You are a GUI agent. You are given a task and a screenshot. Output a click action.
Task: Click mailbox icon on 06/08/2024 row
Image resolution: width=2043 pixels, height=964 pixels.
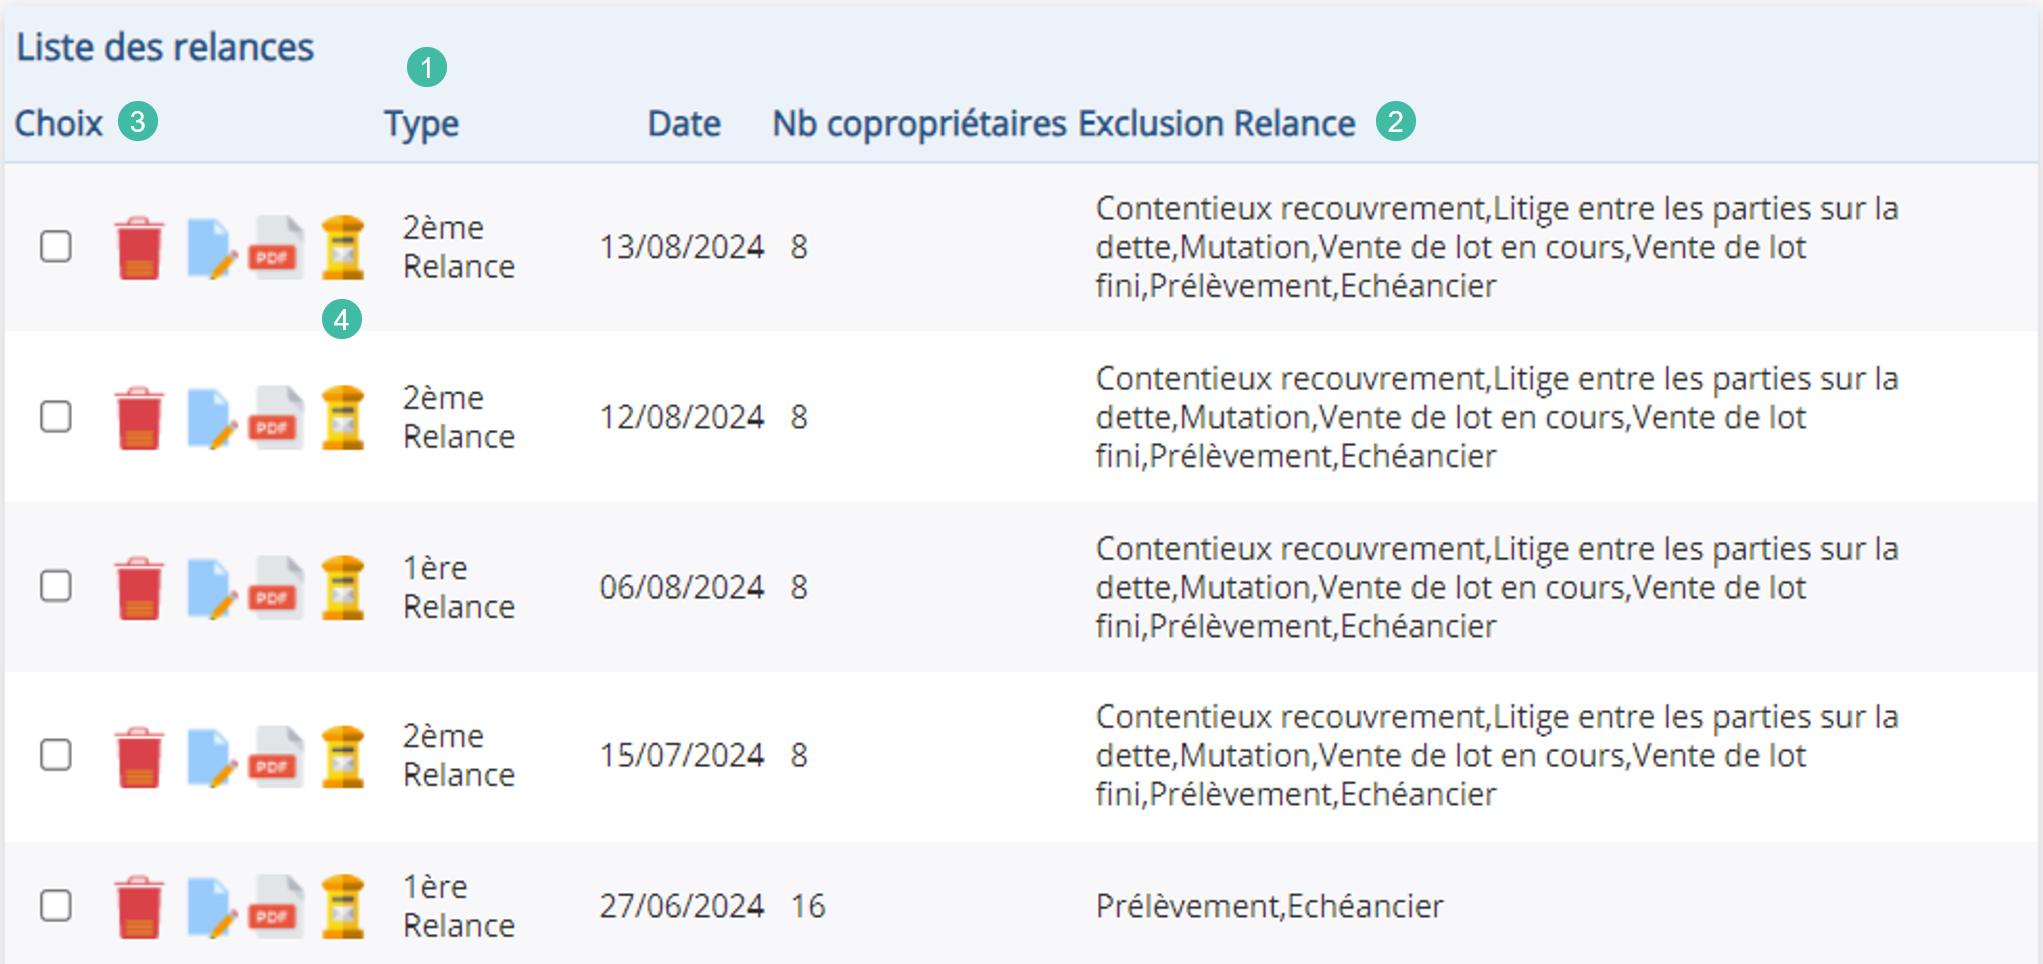tap(343, 588)
